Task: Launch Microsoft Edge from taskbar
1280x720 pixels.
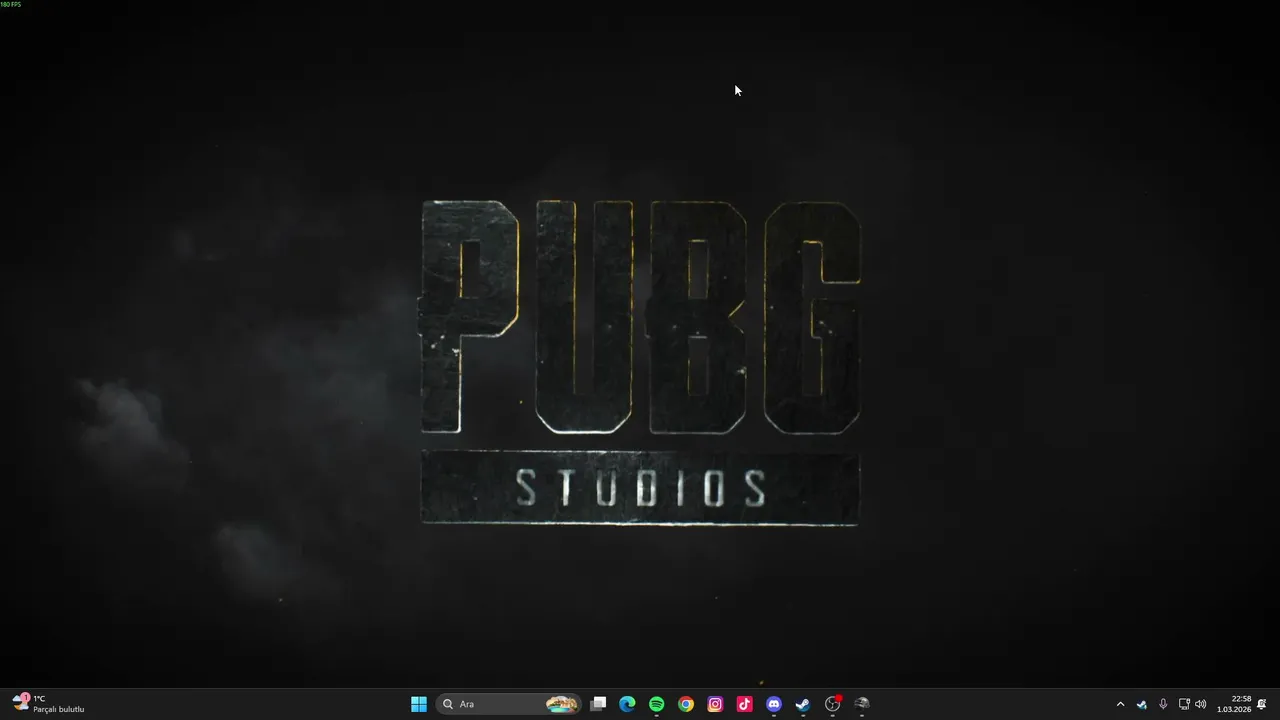Action: point(627,704)
